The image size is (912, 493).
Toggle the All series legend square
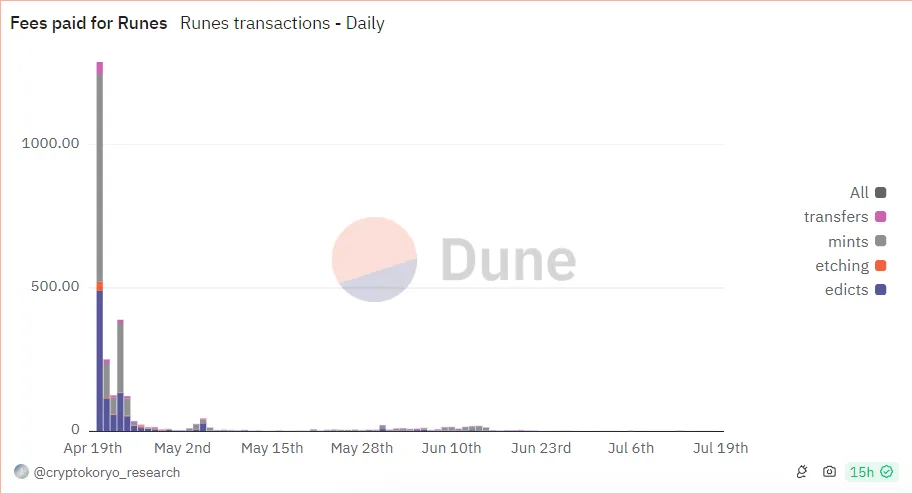pos(881,192)
